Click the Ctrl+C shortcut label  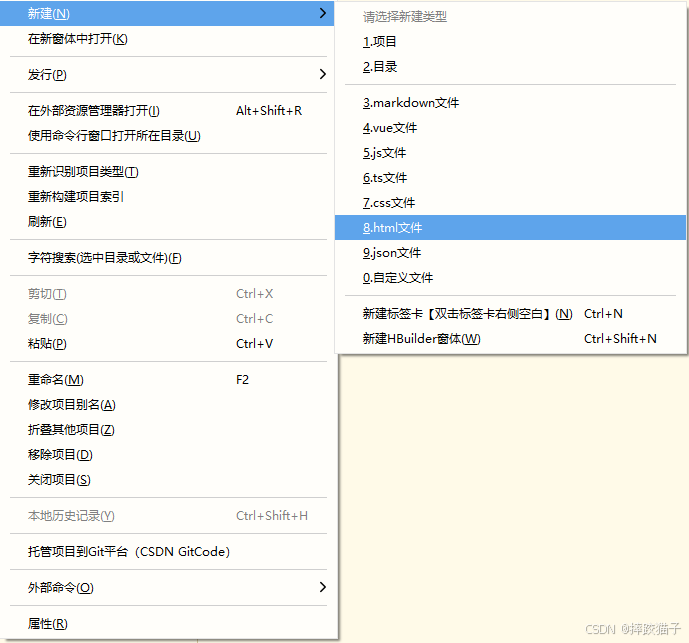coord(254,319)
